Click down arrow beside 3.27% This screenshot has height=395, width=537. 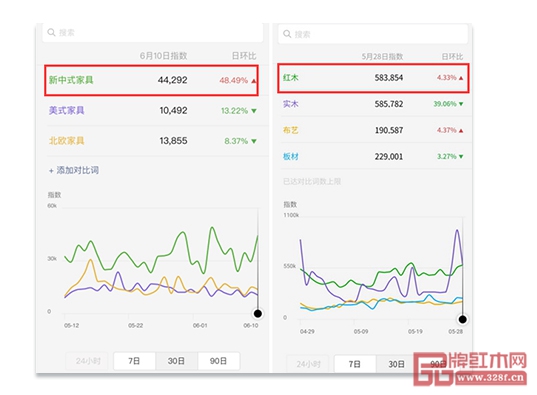[x=461, y=157]
